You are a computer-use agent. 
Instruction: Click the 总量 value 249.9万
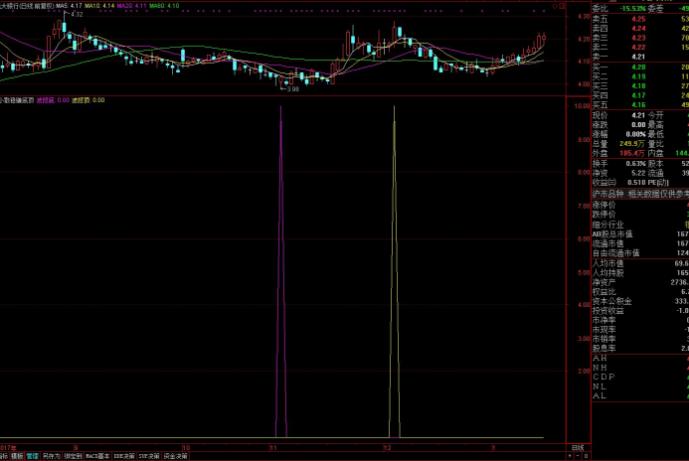(632, 144)
